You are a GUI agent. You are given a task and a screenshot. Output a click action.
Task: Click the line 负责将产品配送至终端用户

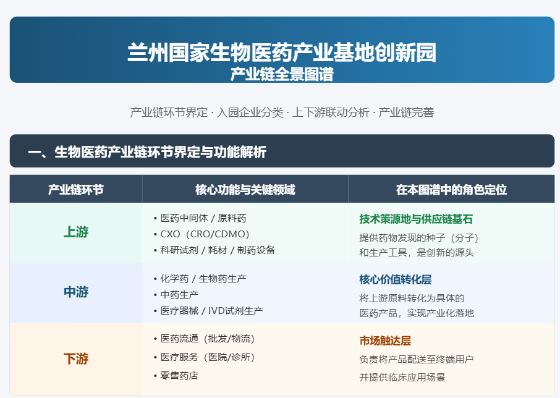pos(416,359)
